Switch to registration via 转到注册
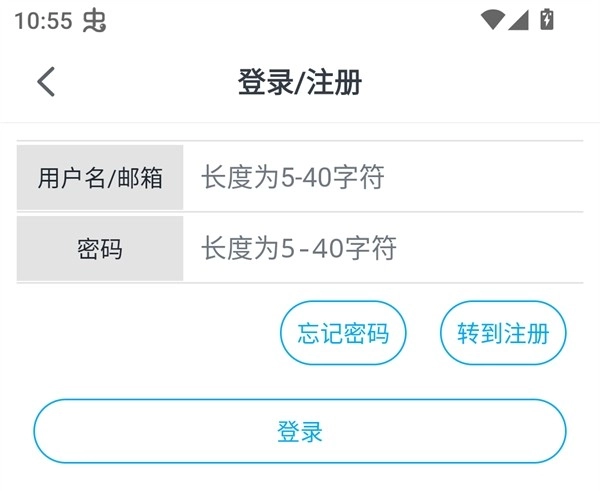 click(503, 333)
